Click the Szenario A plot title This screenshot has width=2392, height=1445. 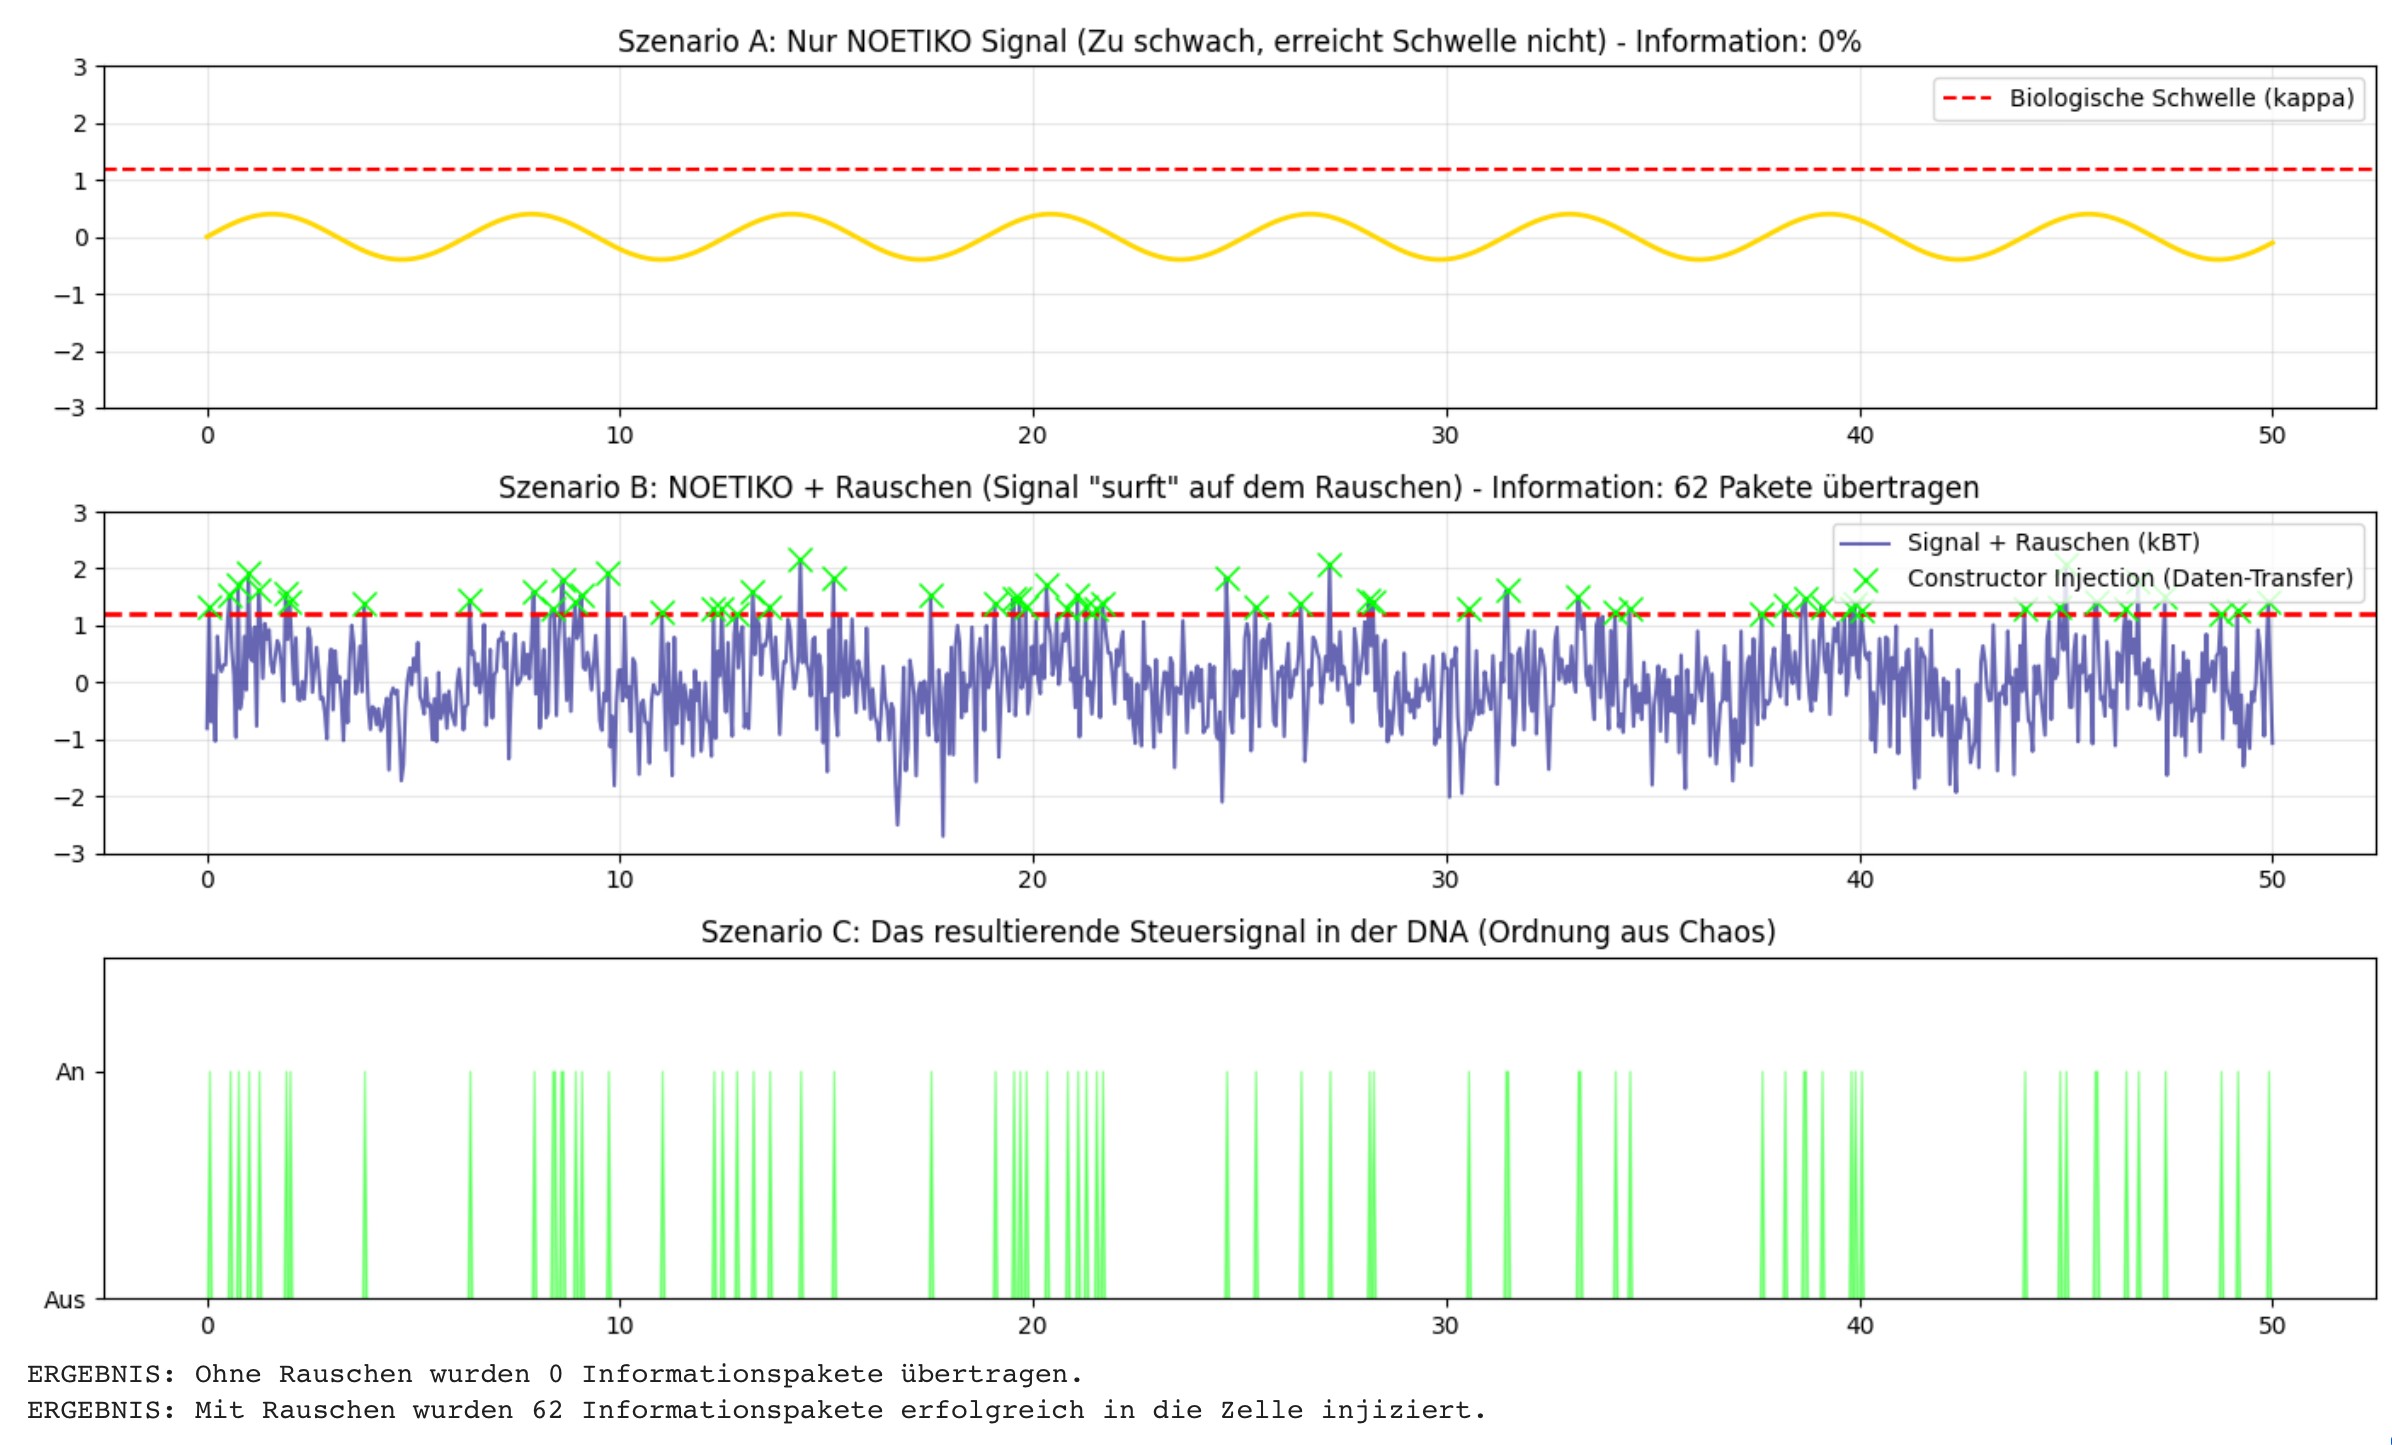click(x=1238, y=42)
